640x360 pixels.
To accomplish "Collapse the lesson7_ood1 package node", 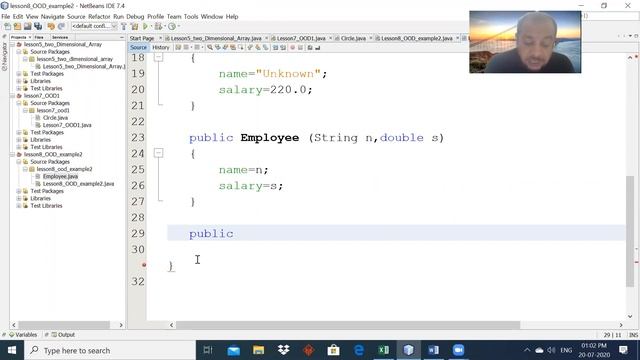I will 25,111.
